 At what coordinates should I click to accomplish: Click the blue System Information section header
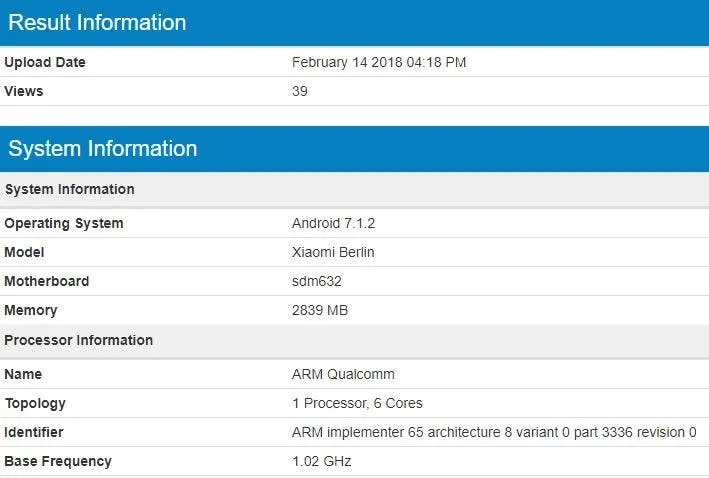(103, 149)
